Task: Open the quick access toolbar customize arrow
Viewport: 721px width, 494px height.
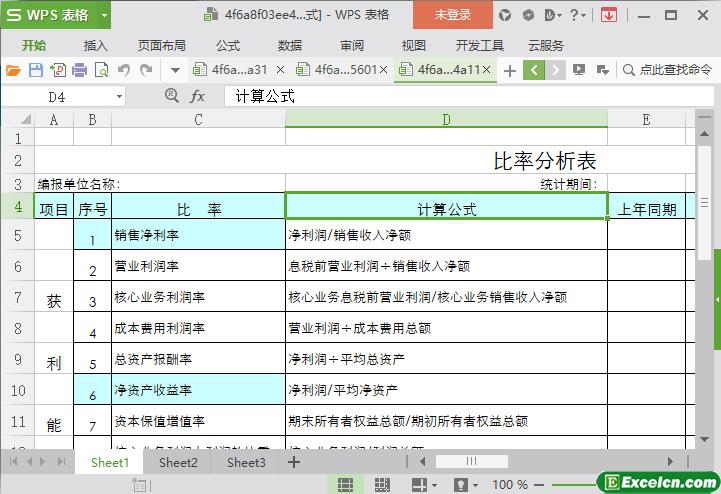Action: tap(175, 70)
